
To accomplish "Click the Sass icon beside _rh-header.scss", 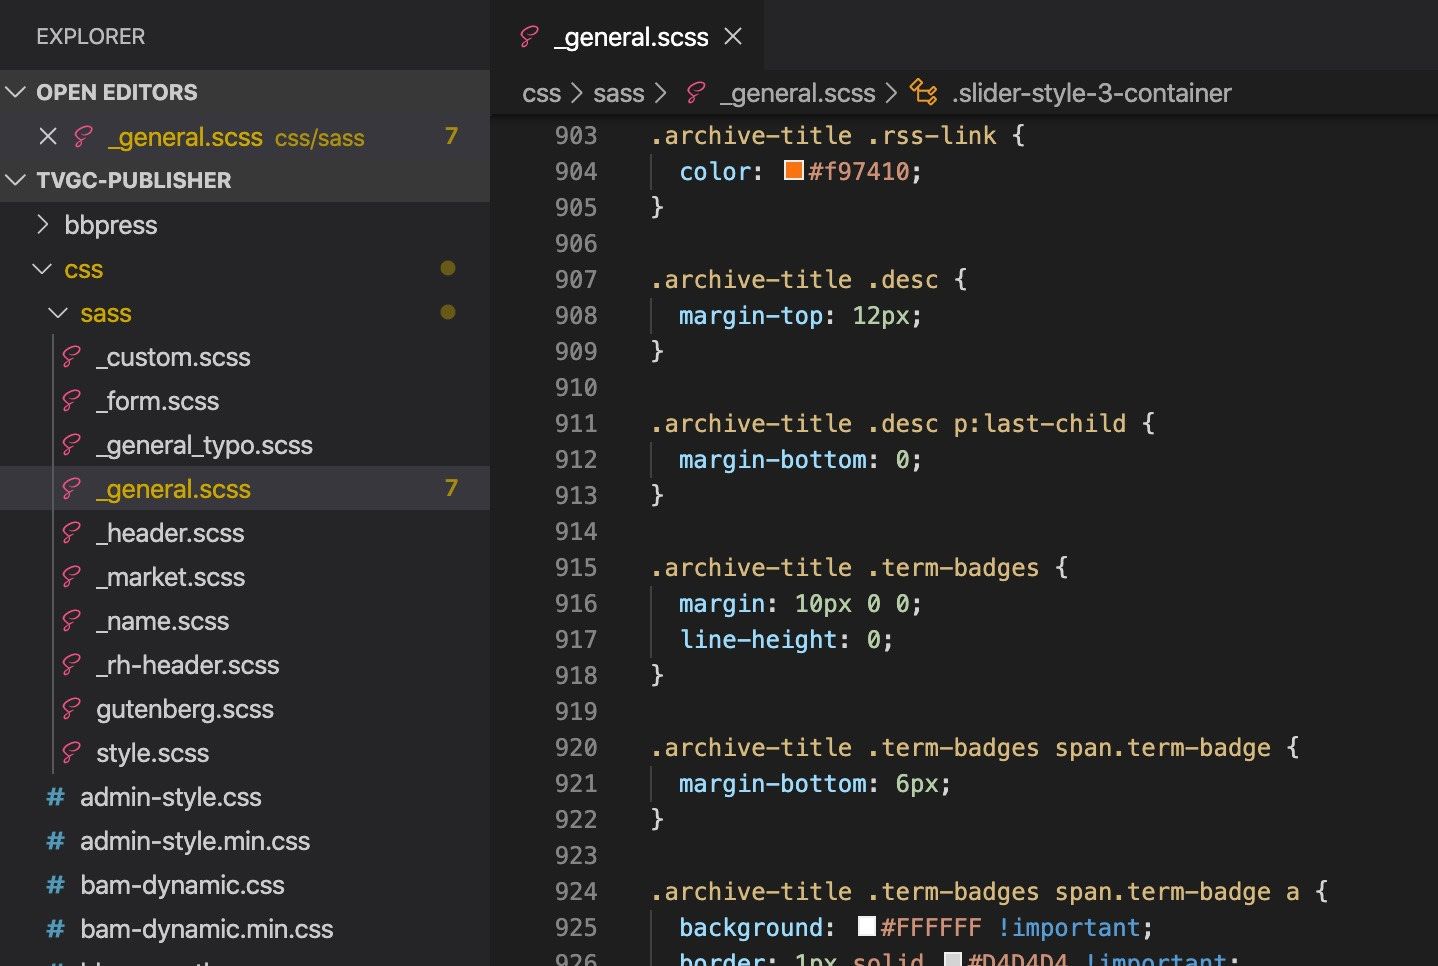I will [71, 665].
